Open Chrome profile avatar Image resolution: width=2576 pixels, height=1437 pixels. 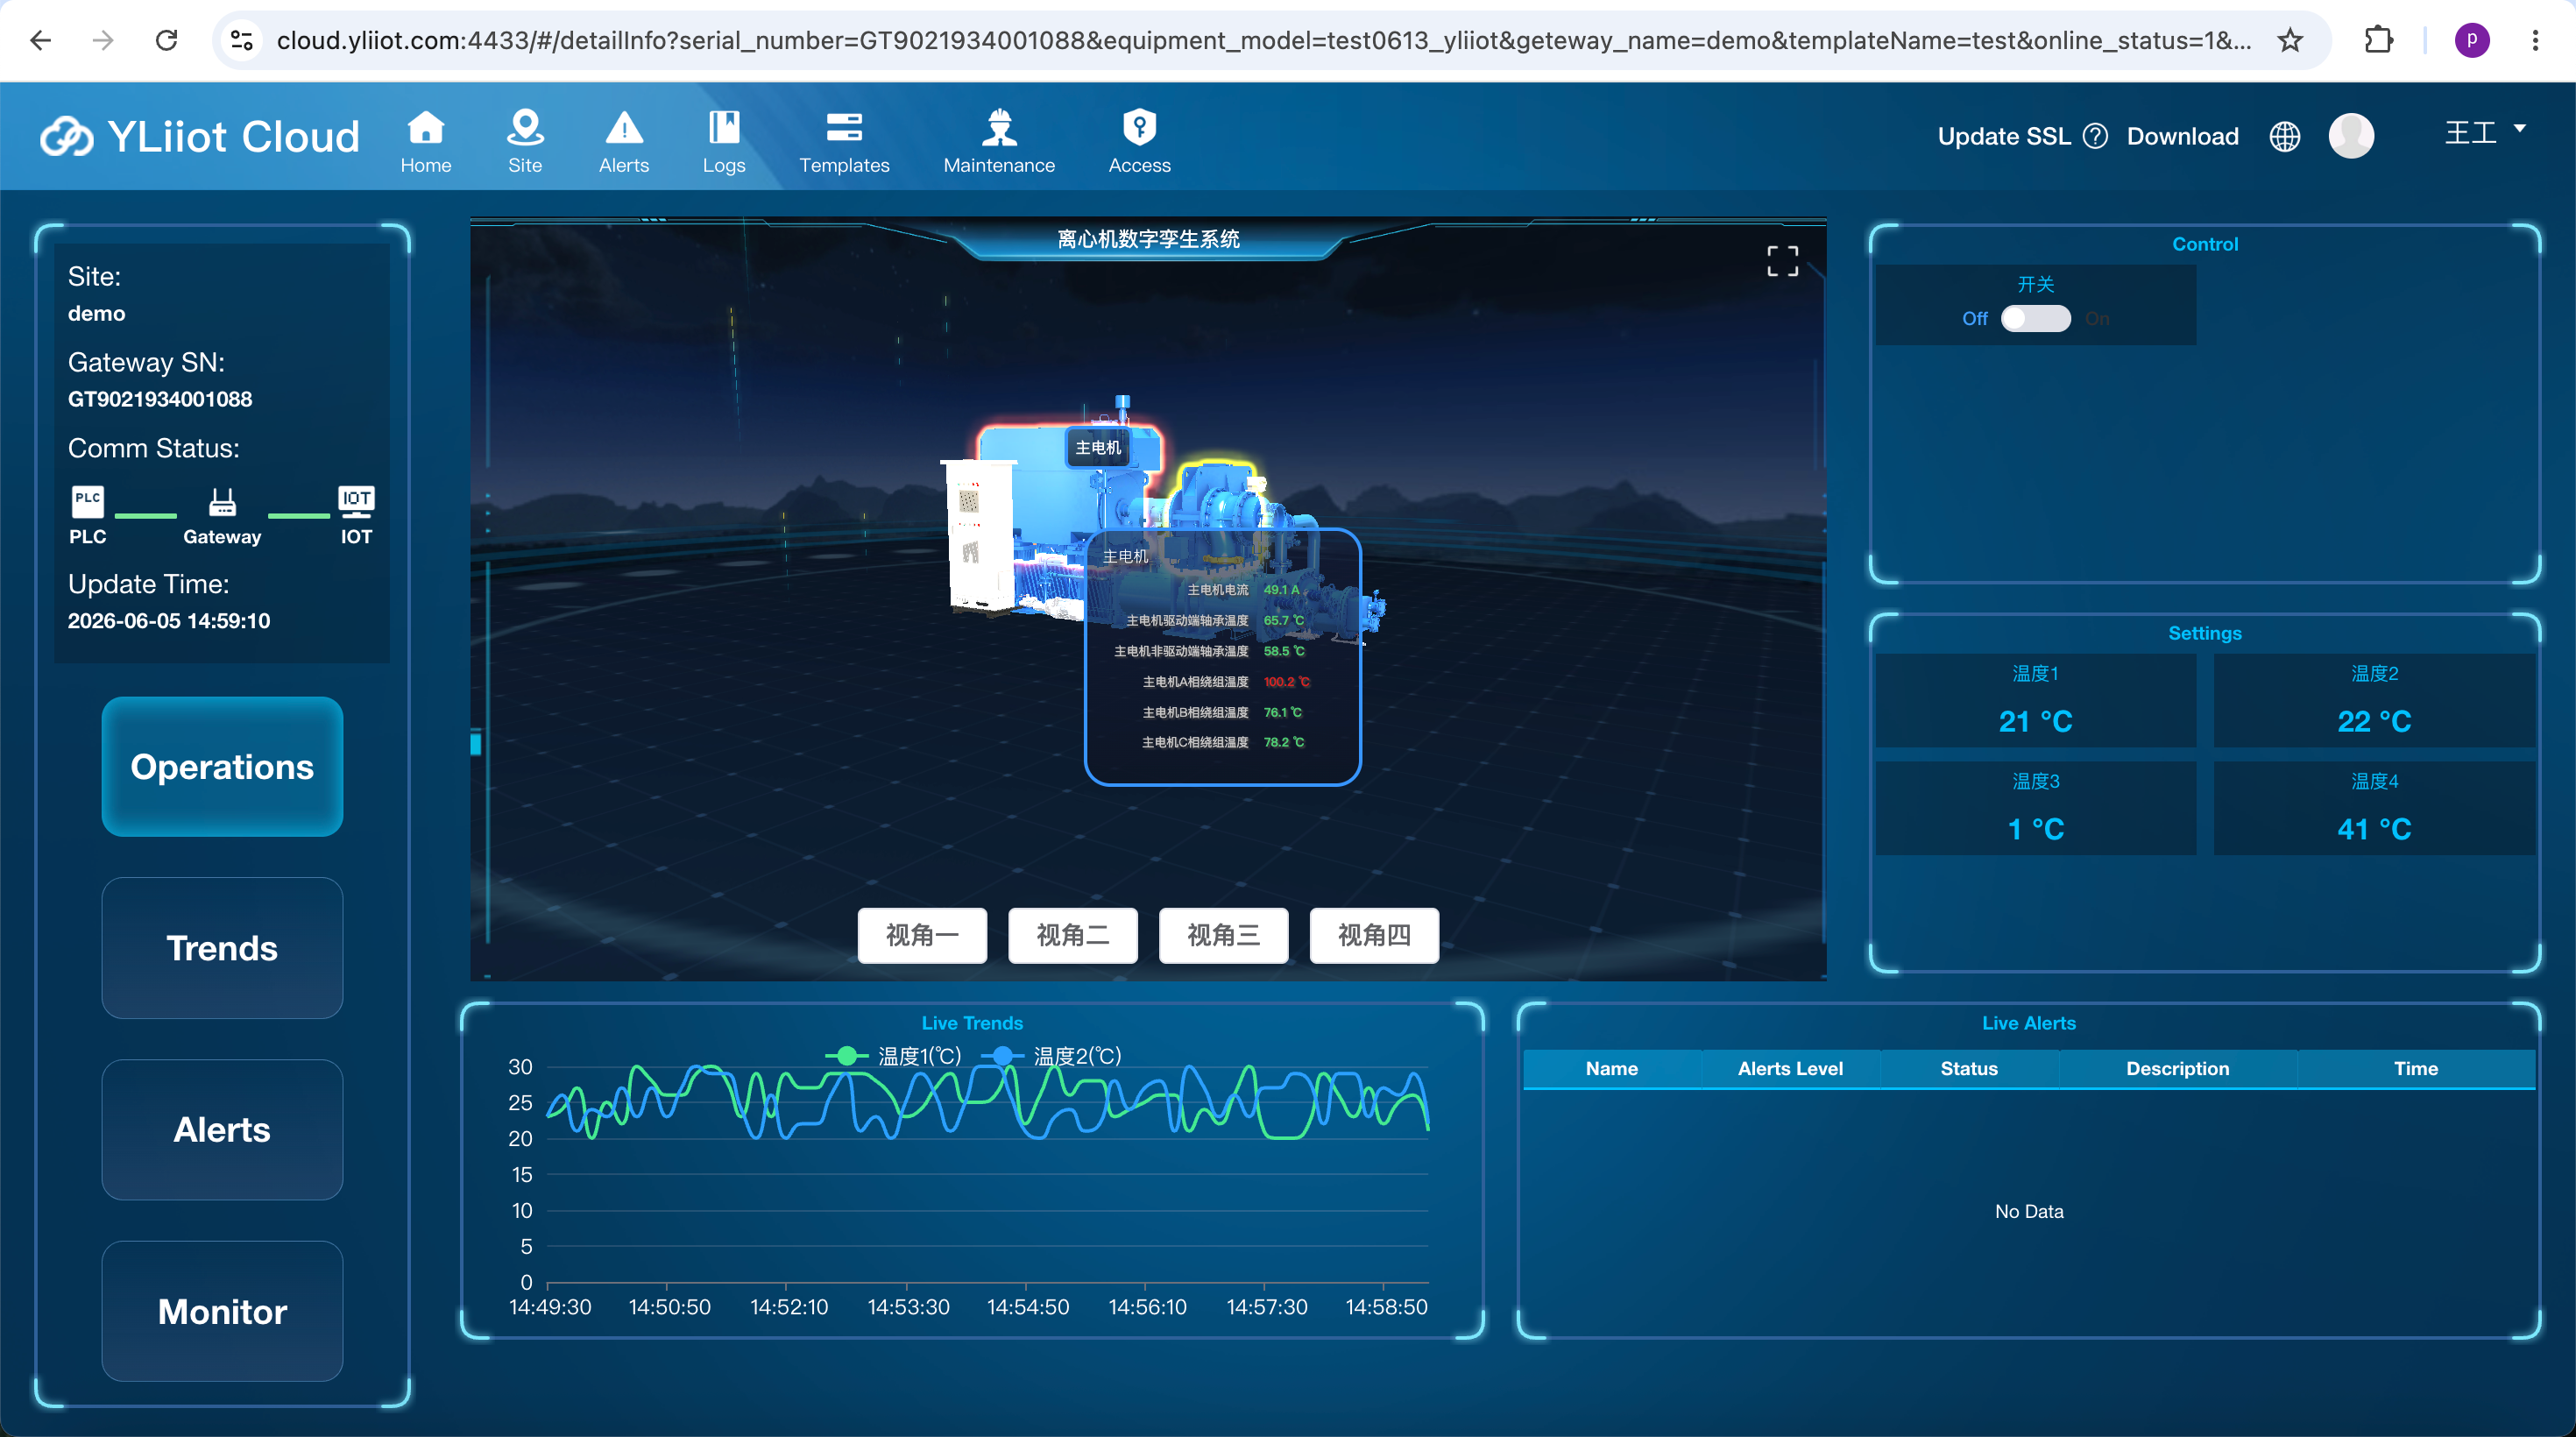2472,40
